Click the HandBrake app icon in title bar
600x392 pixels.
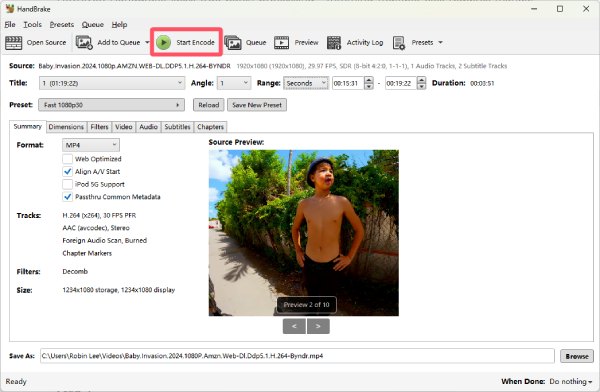coord(10,8)
